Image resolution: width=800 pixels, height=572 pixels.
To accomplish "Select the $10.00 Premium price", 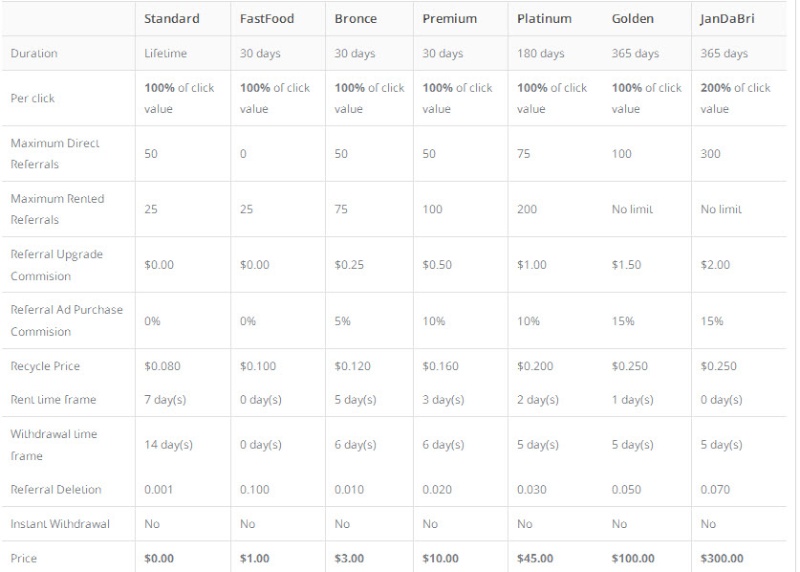I will (440, 558).
